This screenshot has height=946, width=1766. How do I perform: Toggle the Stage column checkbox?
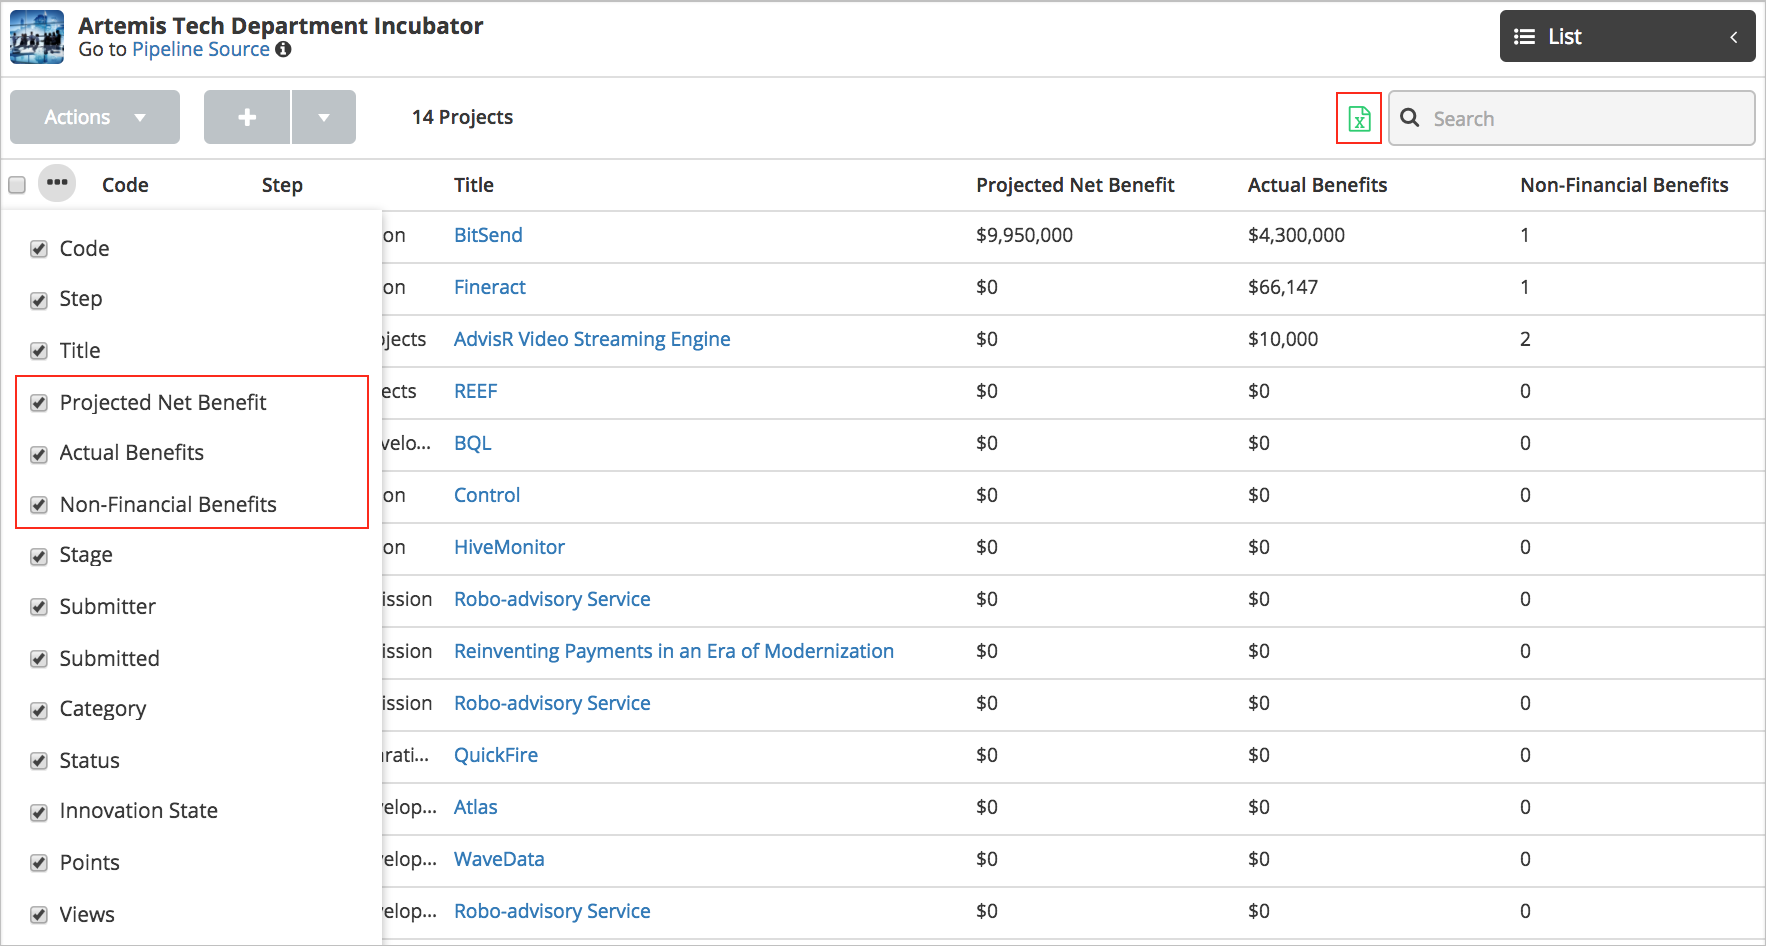39,556
